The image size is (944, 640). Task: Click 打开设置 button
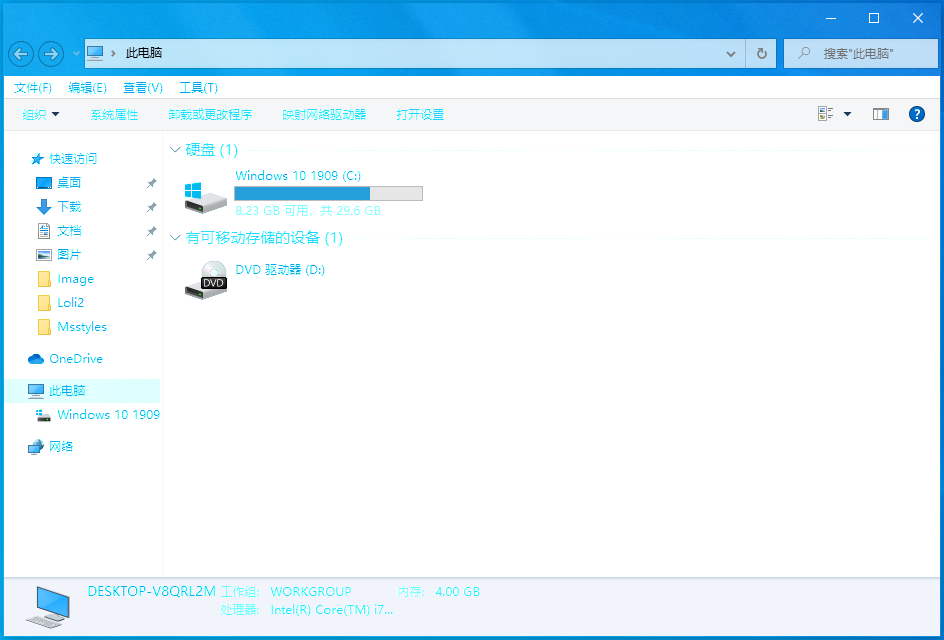coord(420,114)
